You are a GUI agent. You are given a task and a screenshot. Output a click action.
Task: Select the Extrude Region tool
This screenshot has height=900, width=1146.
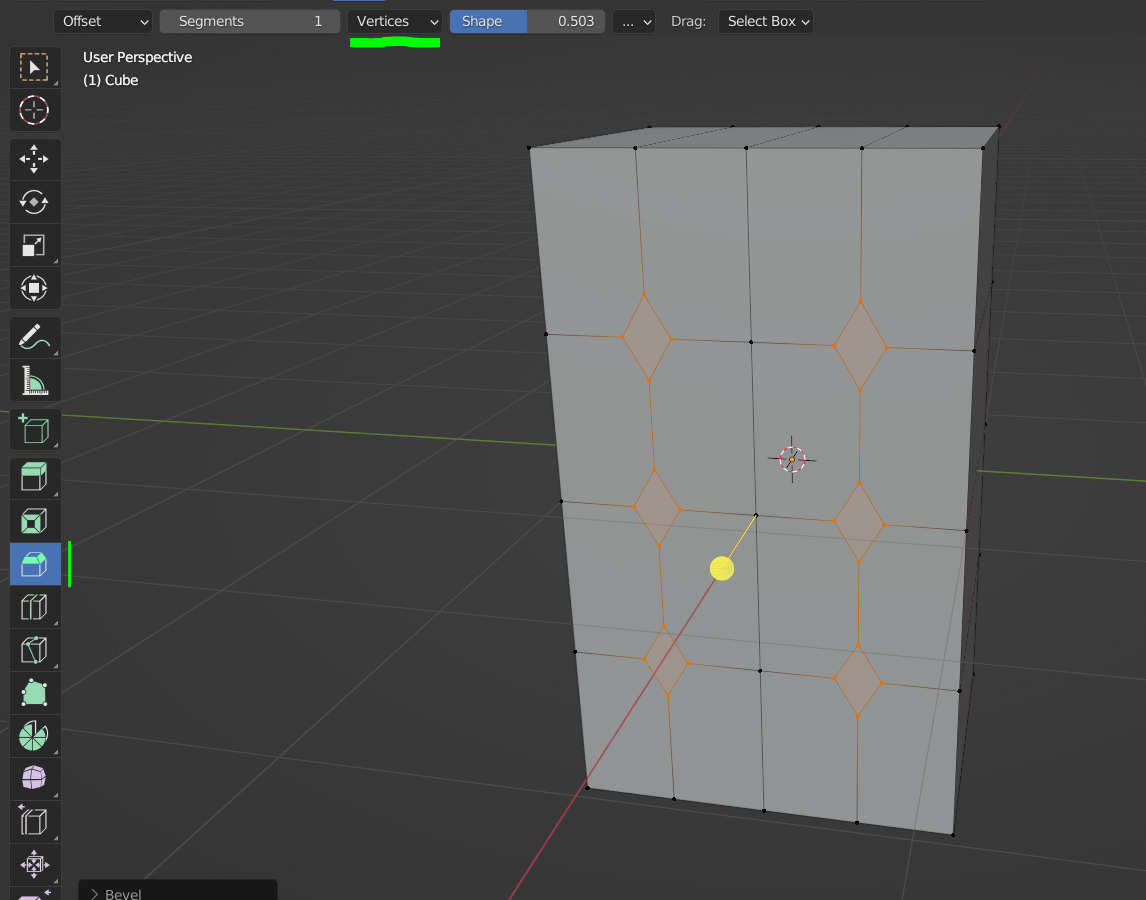tap(35, 478)
